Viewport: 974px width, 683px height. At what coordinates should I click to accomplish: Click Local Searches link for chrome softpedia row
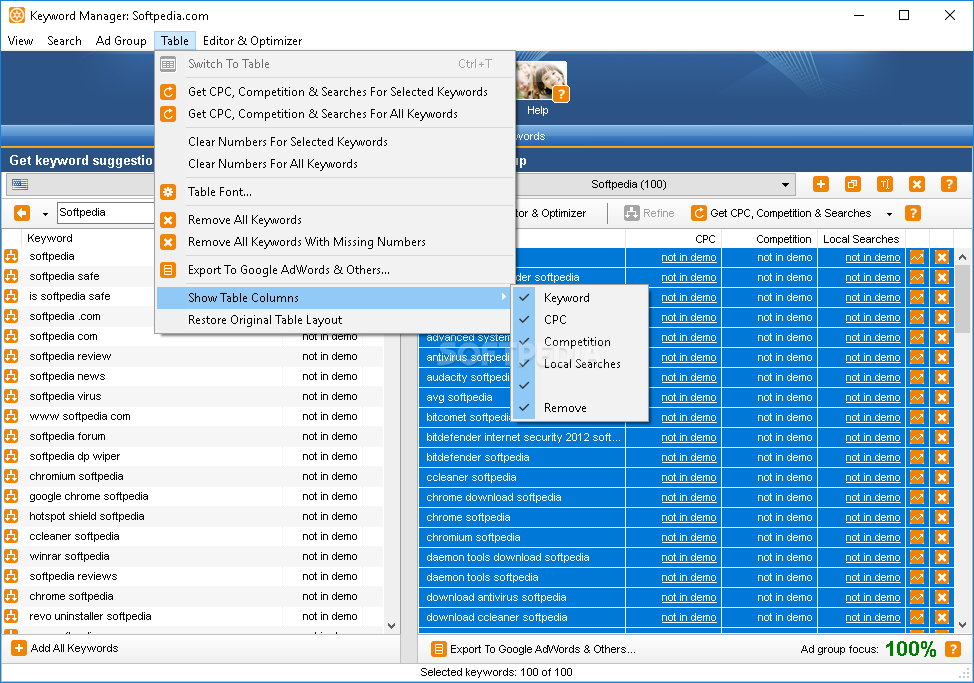[x=872, y=517]
